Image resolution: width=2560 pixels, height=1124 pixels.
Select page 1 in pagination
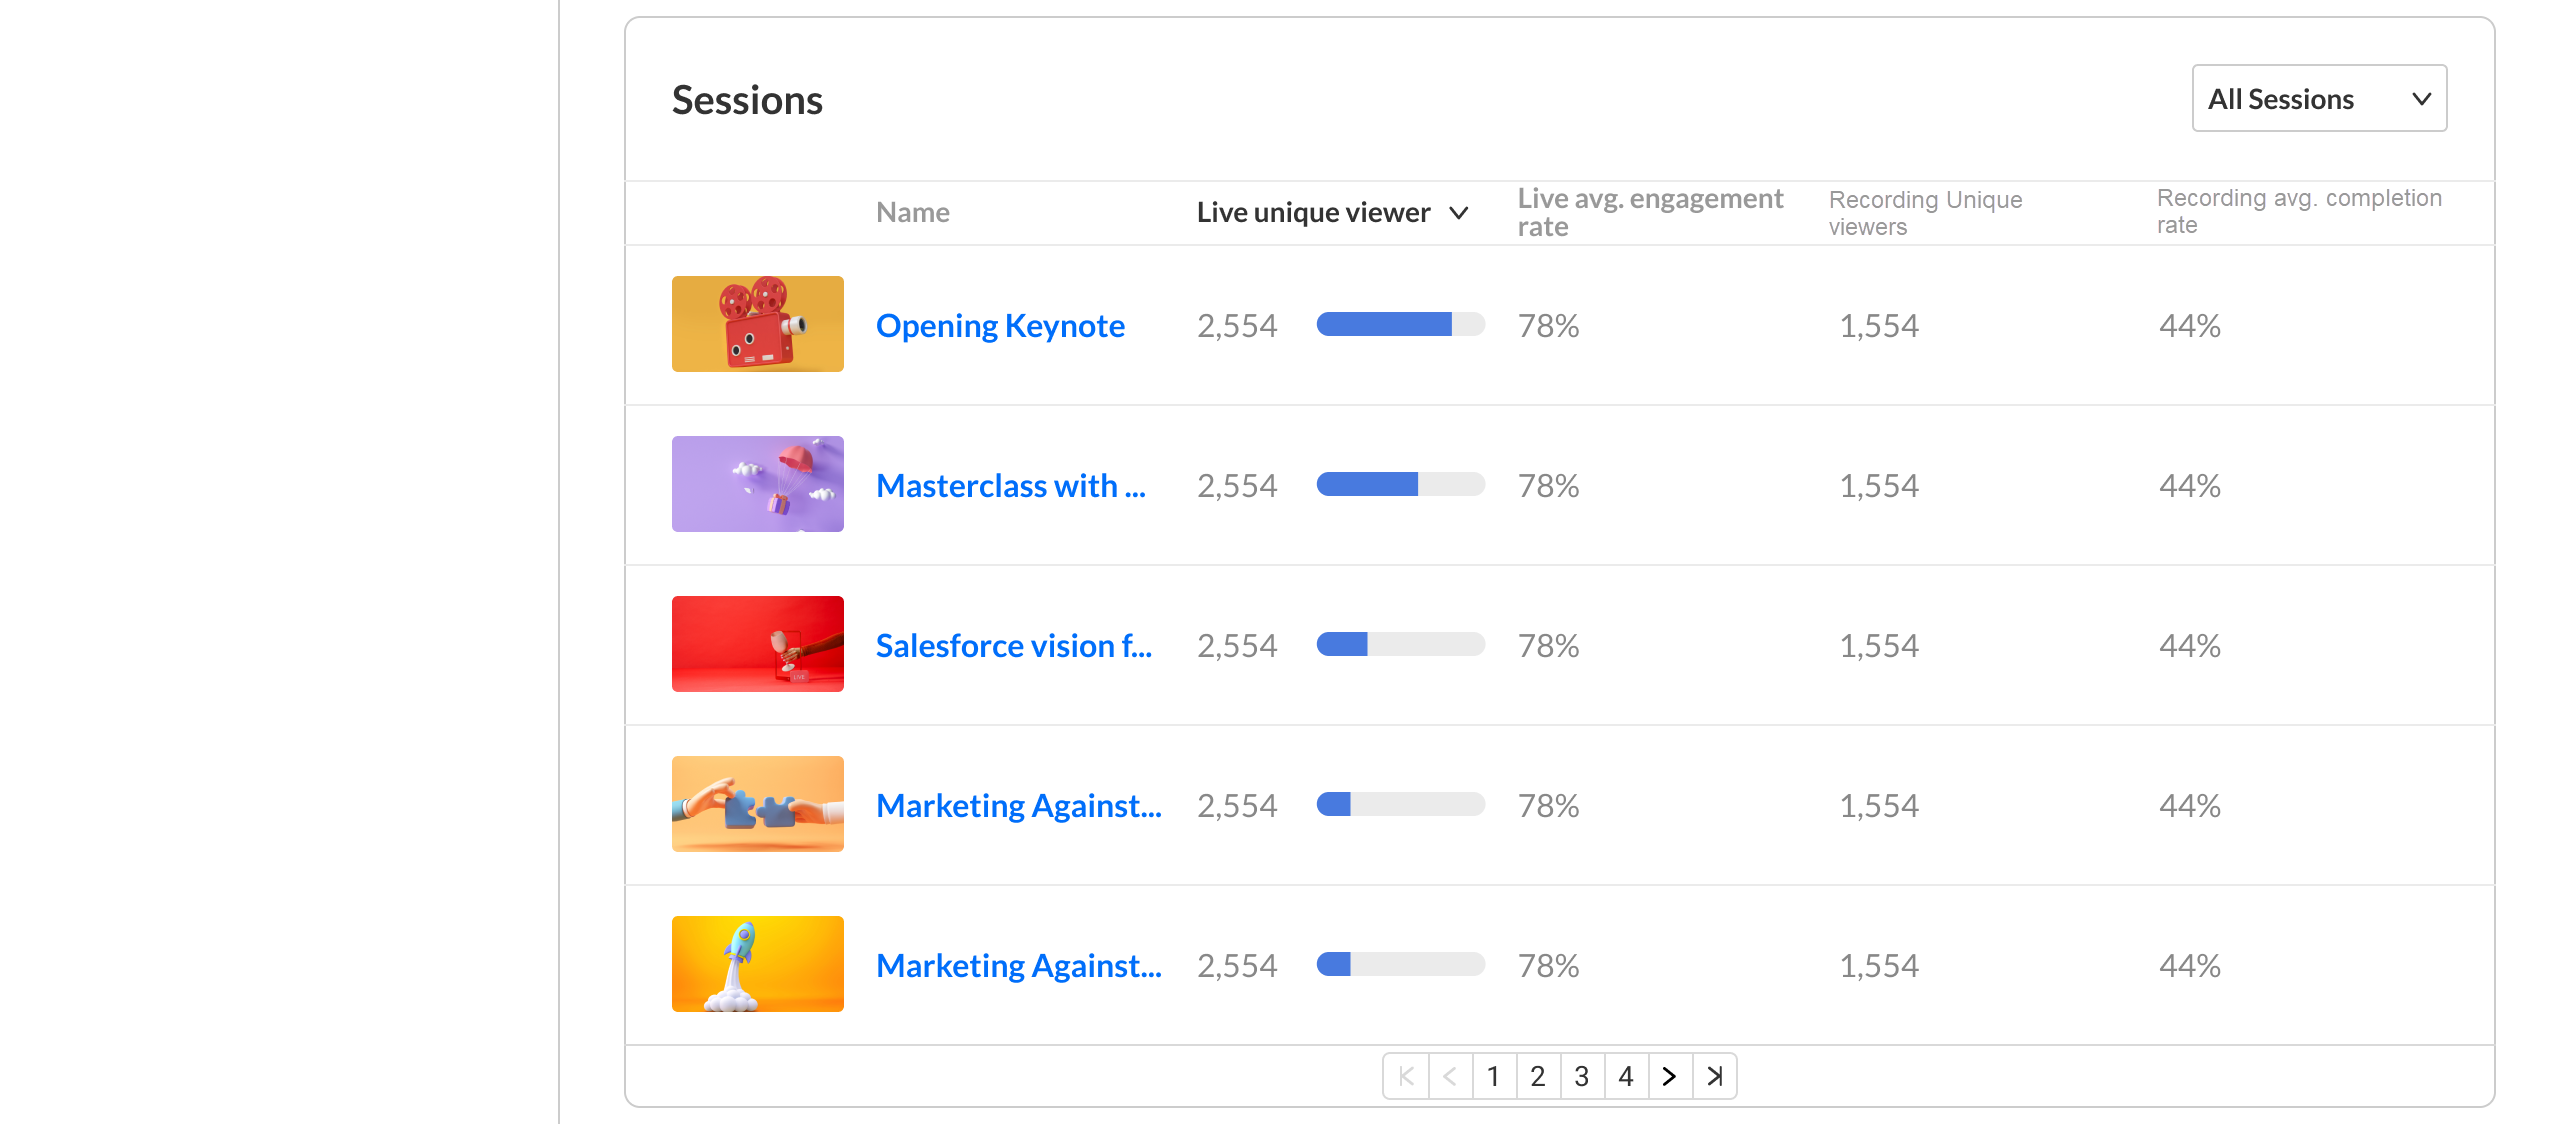1494,1076
